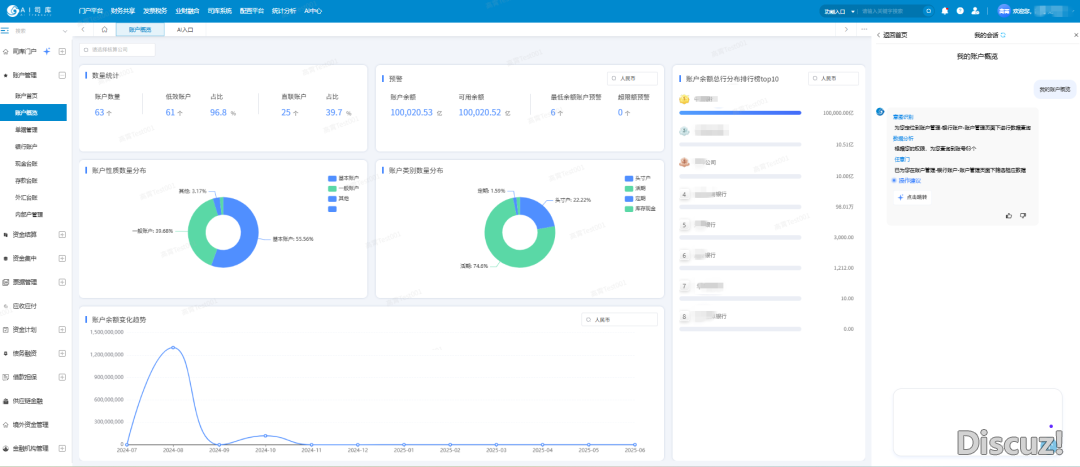Open the AI中心 top menu
The image size is (1080, 467).
(313, 11)
